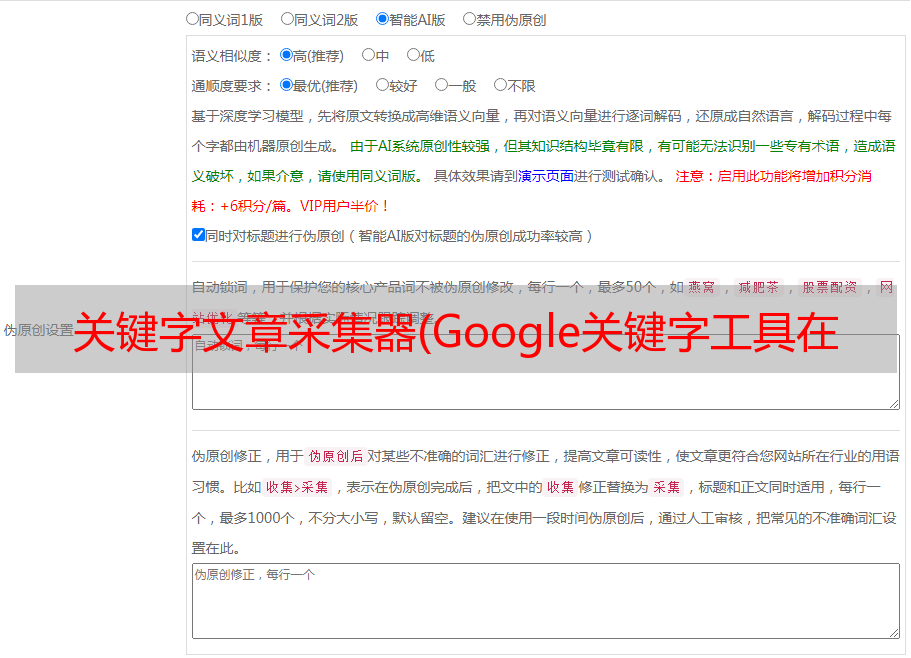Click into the 自动锁词 textarea
The width and height of the screenshot is (911, 658).
[546, 372]
